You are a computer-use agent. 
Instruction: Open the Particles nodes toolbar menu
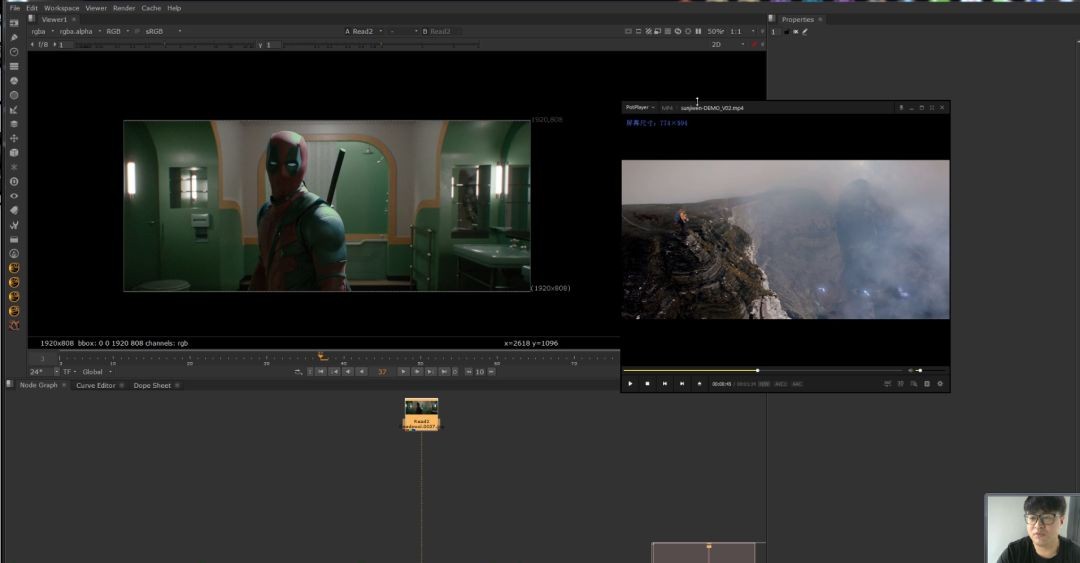[14, 167]
